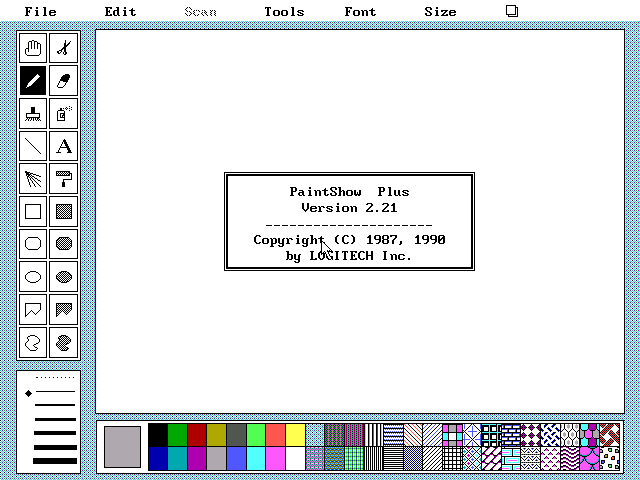This screenshot has width=640, height=480.
Task: Choose the thickest line width
Action: tap(55, 461)
